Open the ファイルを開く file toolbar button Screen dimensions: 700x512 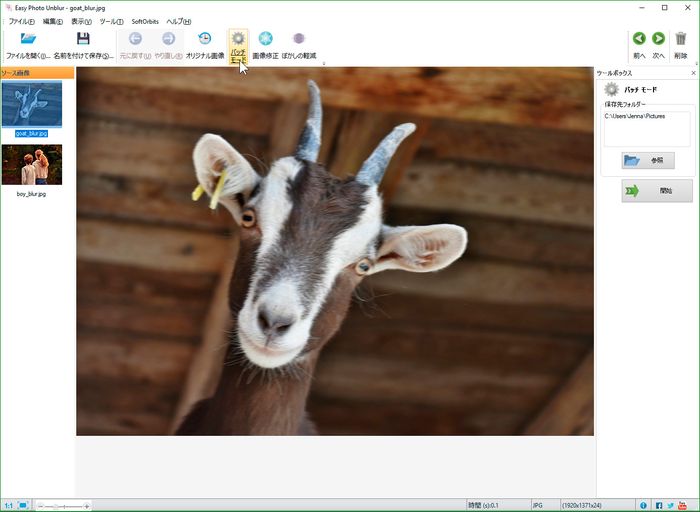[28, 46]
